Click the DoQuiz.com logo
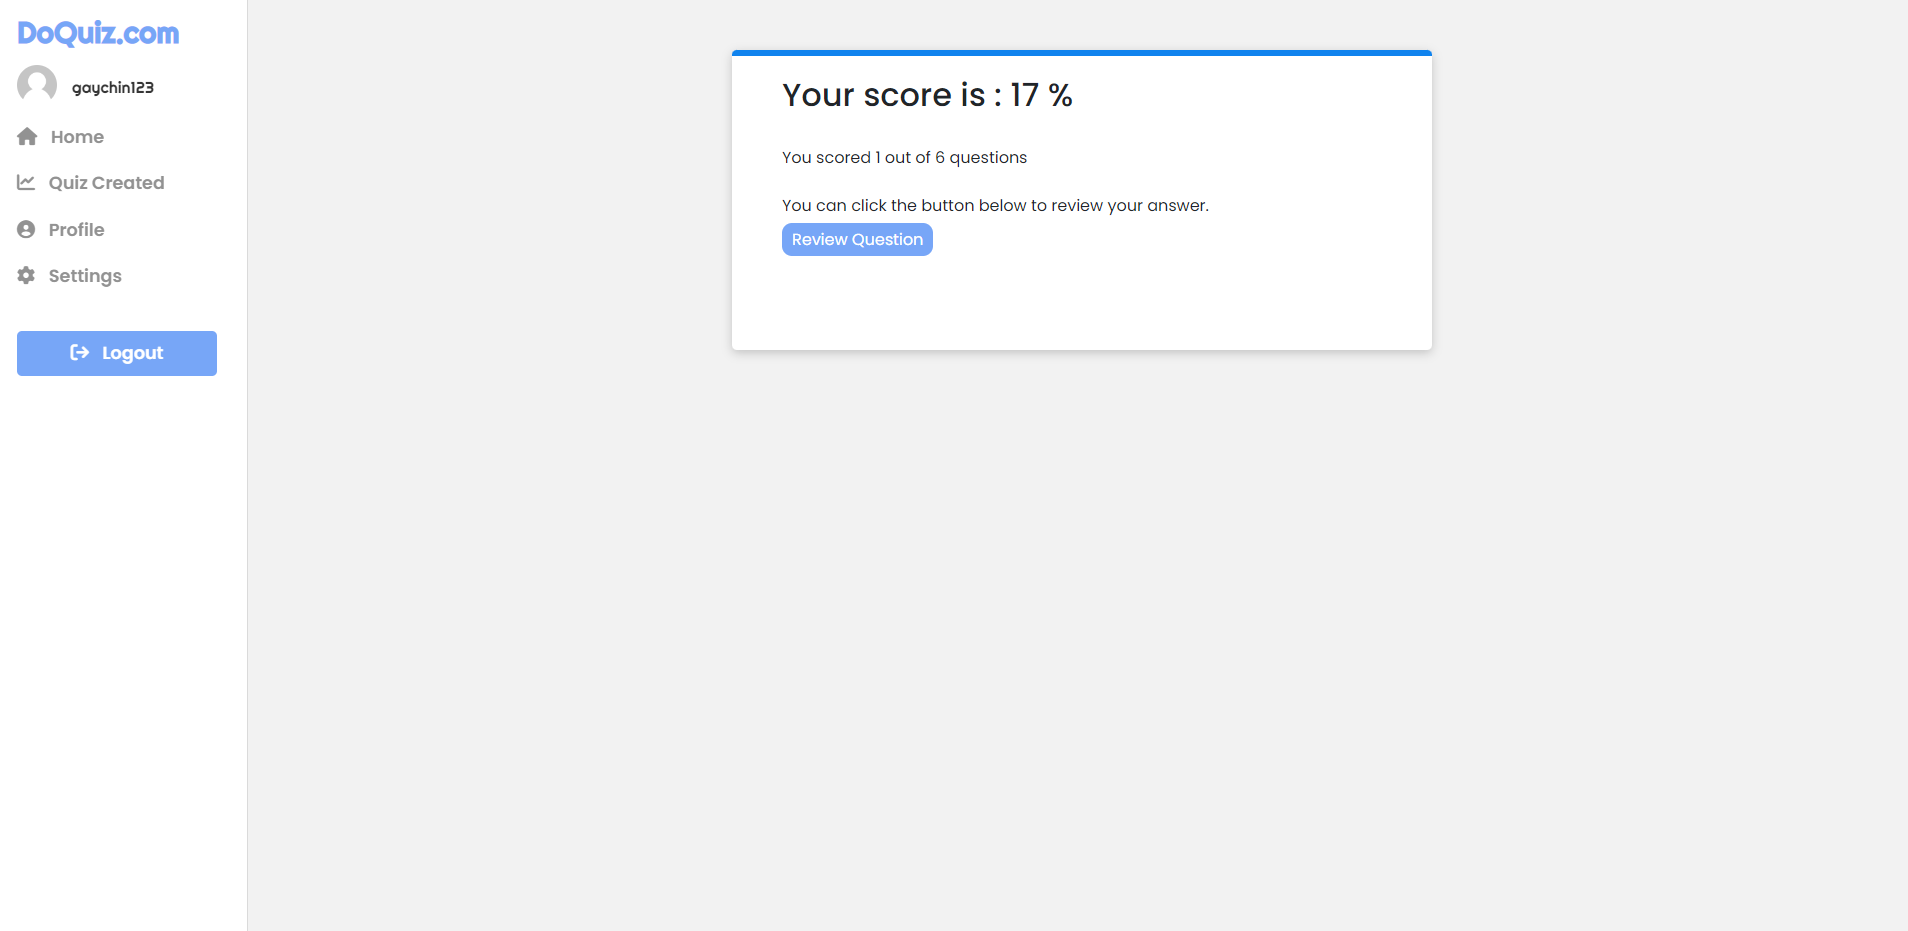The height and width of the screenshot is (931, 1908). click(x=98, y=33)
